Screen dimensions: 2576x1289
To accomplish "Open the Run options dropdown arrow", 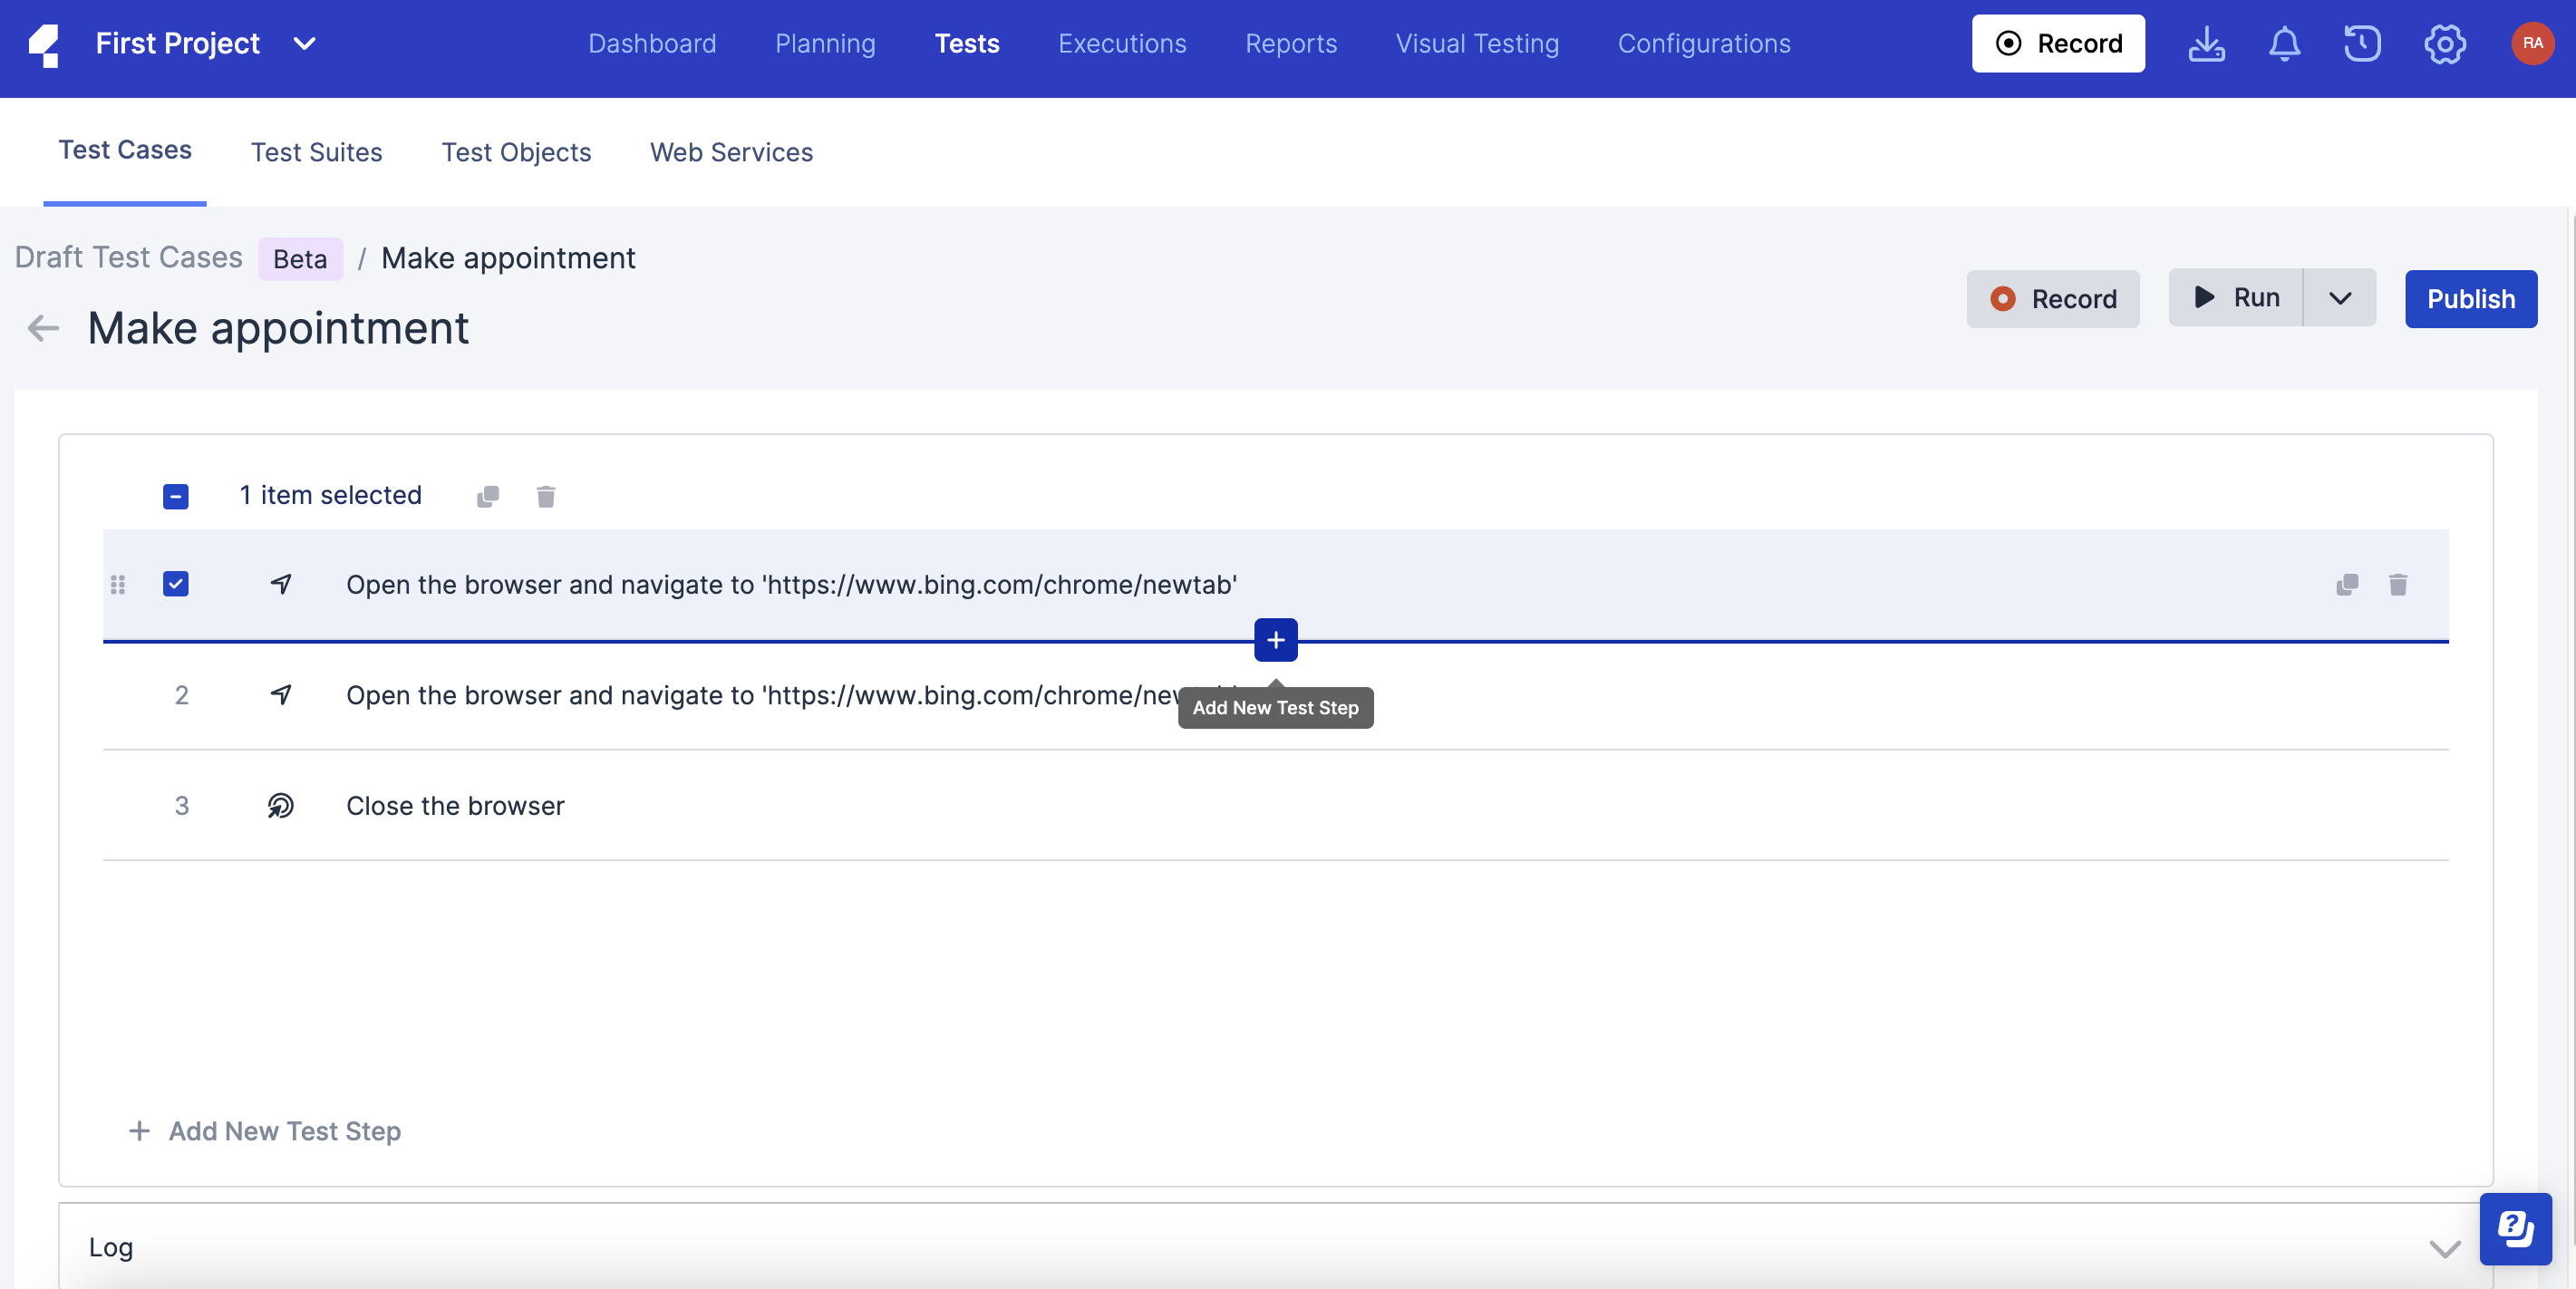I will [x=2340, y=298].
